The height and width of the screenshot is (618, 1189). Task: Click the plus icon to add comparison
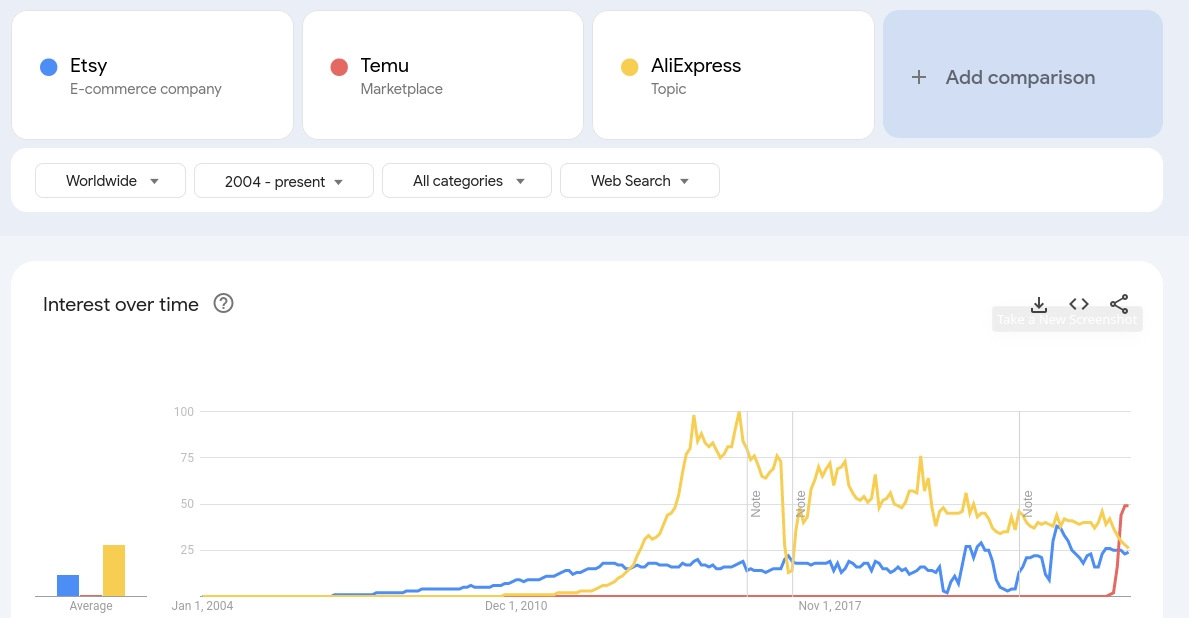pyautogui.click(x=919, y=77)
